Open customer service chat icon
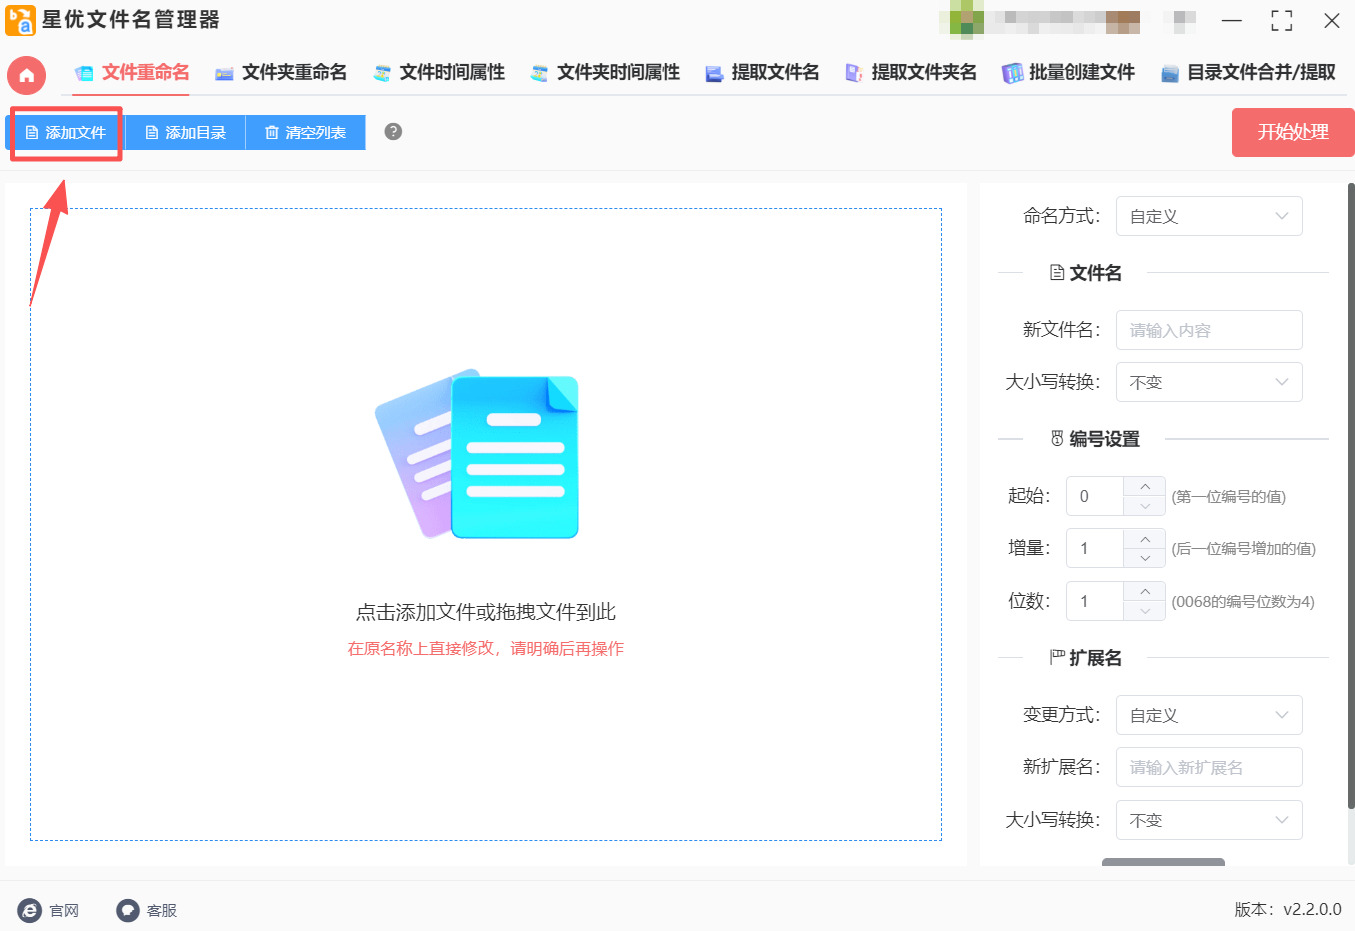The width and height of the screenshot is (1355, 931). [x=127, y=910]
